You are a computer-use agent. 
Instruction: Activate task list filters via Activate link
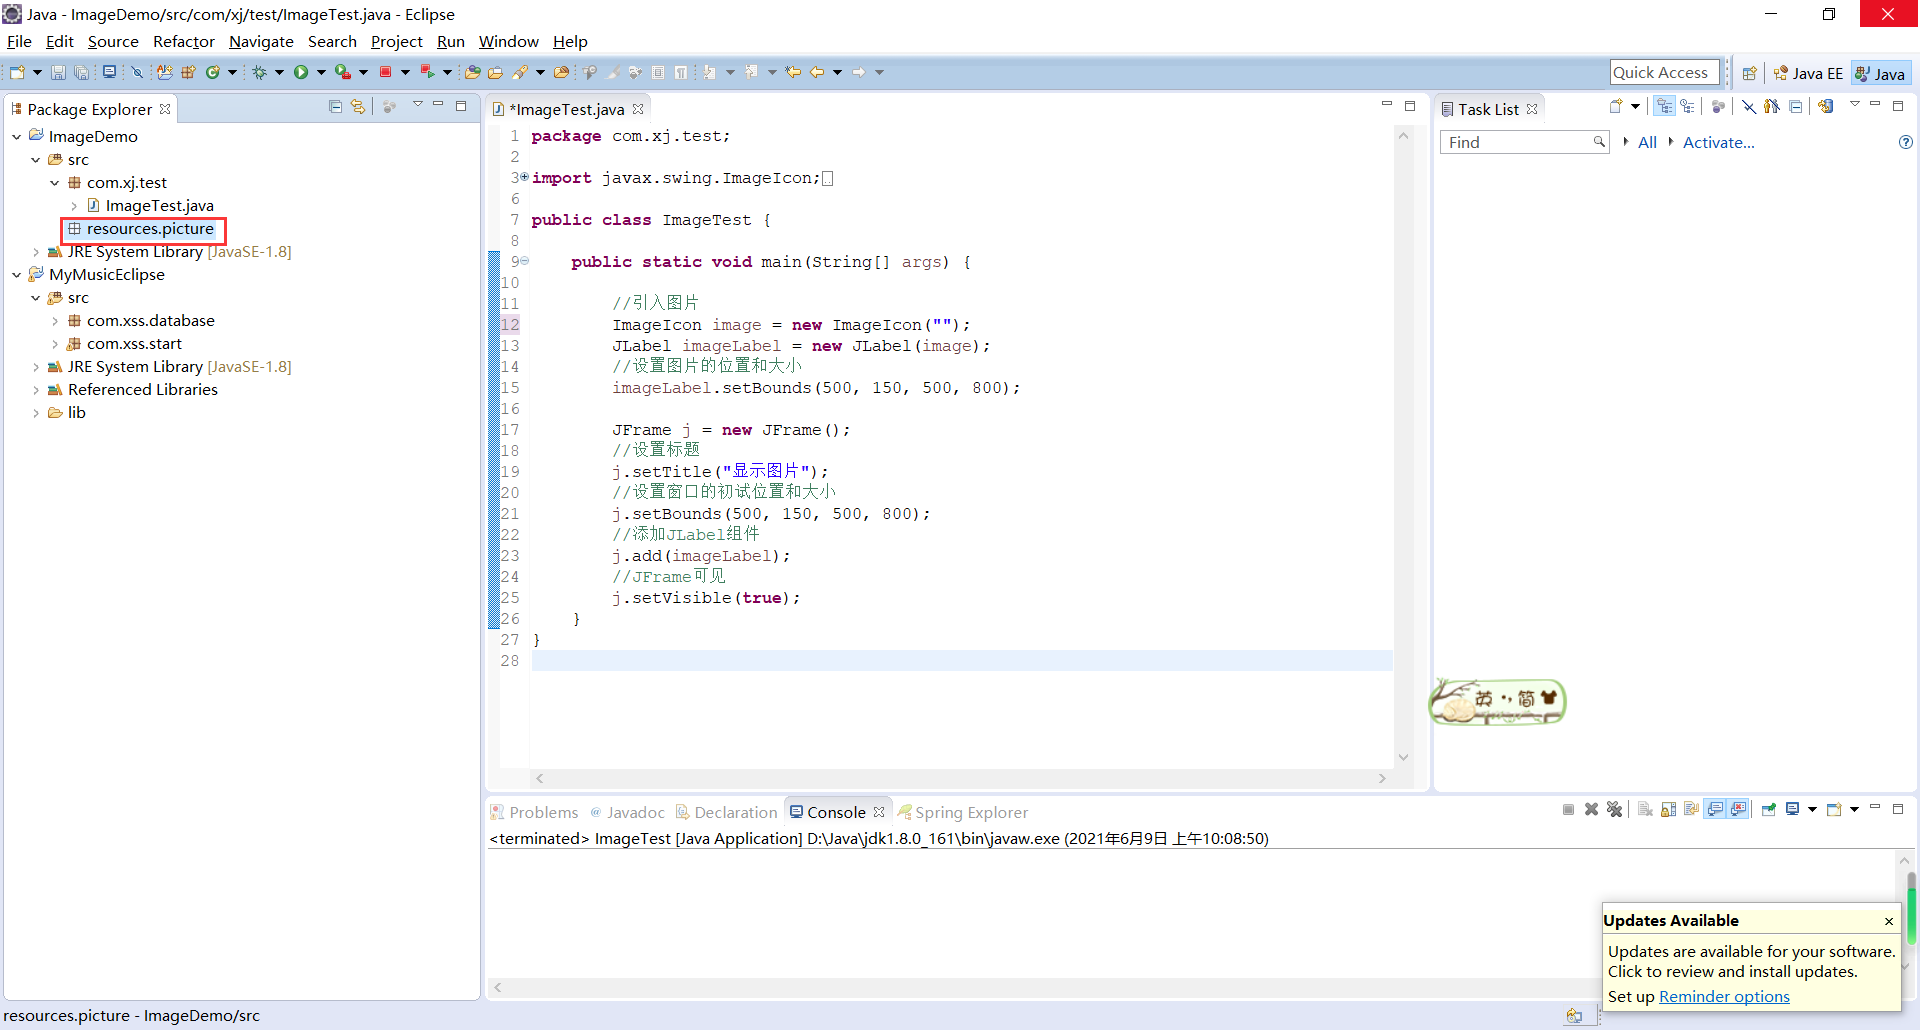(1717, 142)
